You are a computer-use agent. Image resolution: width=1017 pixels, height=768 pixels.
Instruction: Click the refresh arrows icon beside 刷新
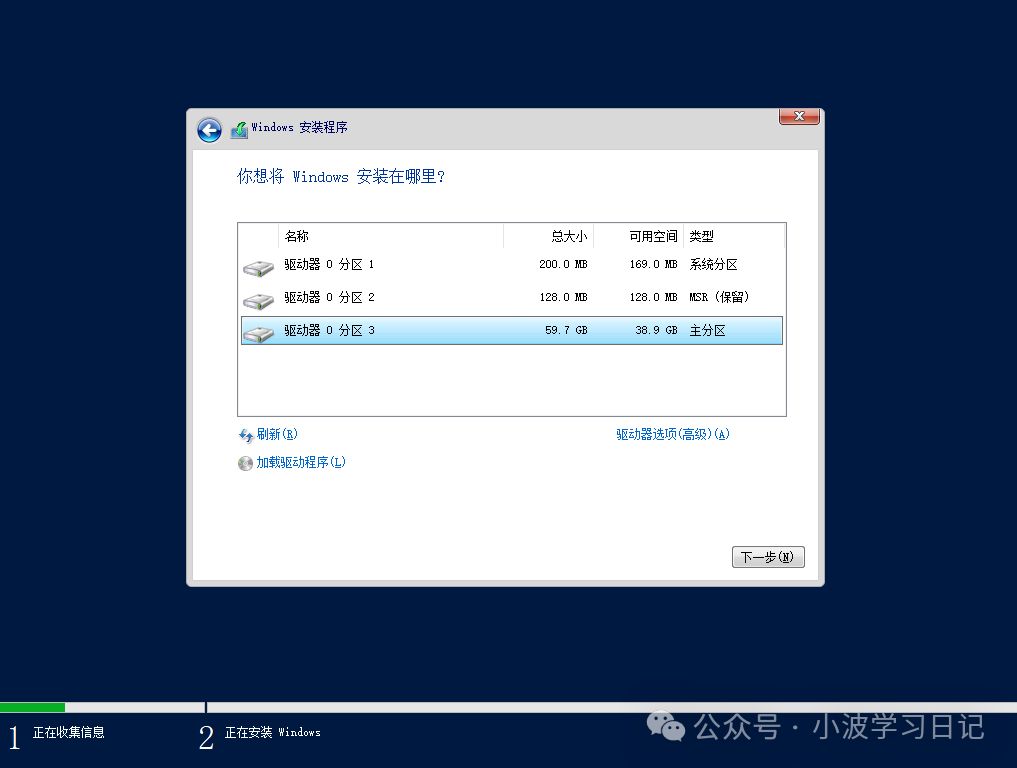coord(244,434)
